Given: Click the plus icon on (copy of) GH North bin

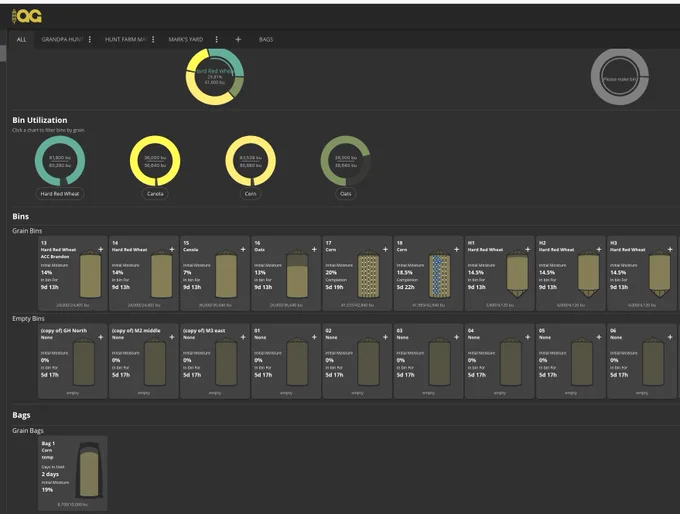Looking at the screenshot, I should point(101,337).
